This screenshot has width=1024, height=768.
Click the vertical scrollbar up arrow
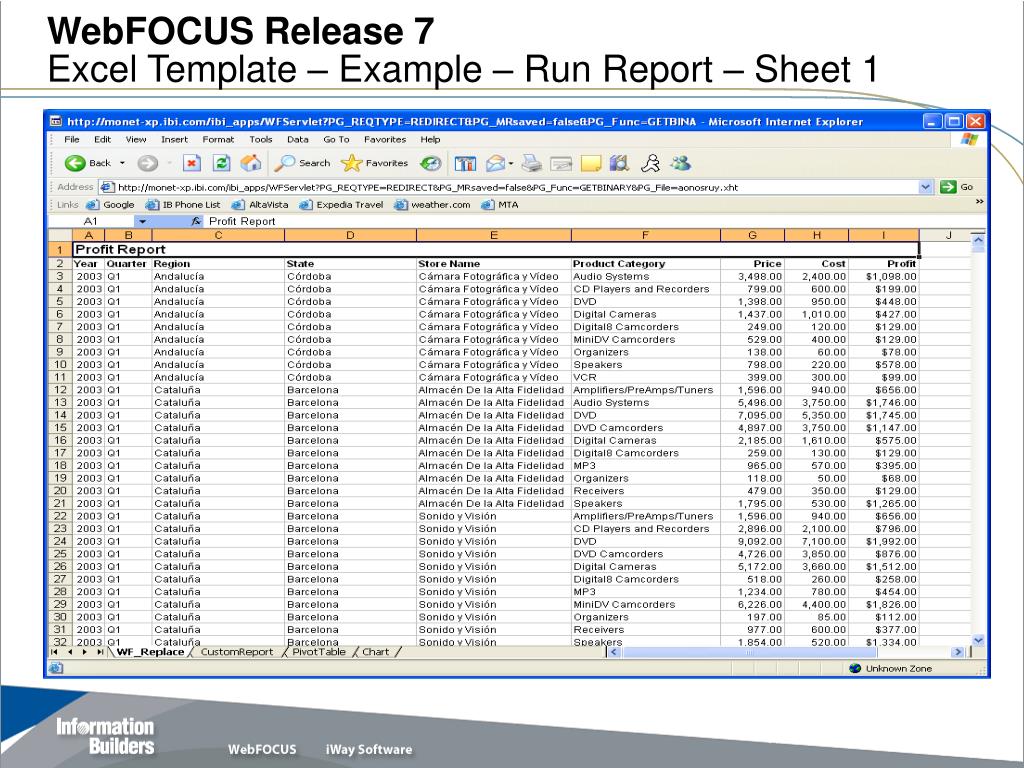(x=978, y=242)
